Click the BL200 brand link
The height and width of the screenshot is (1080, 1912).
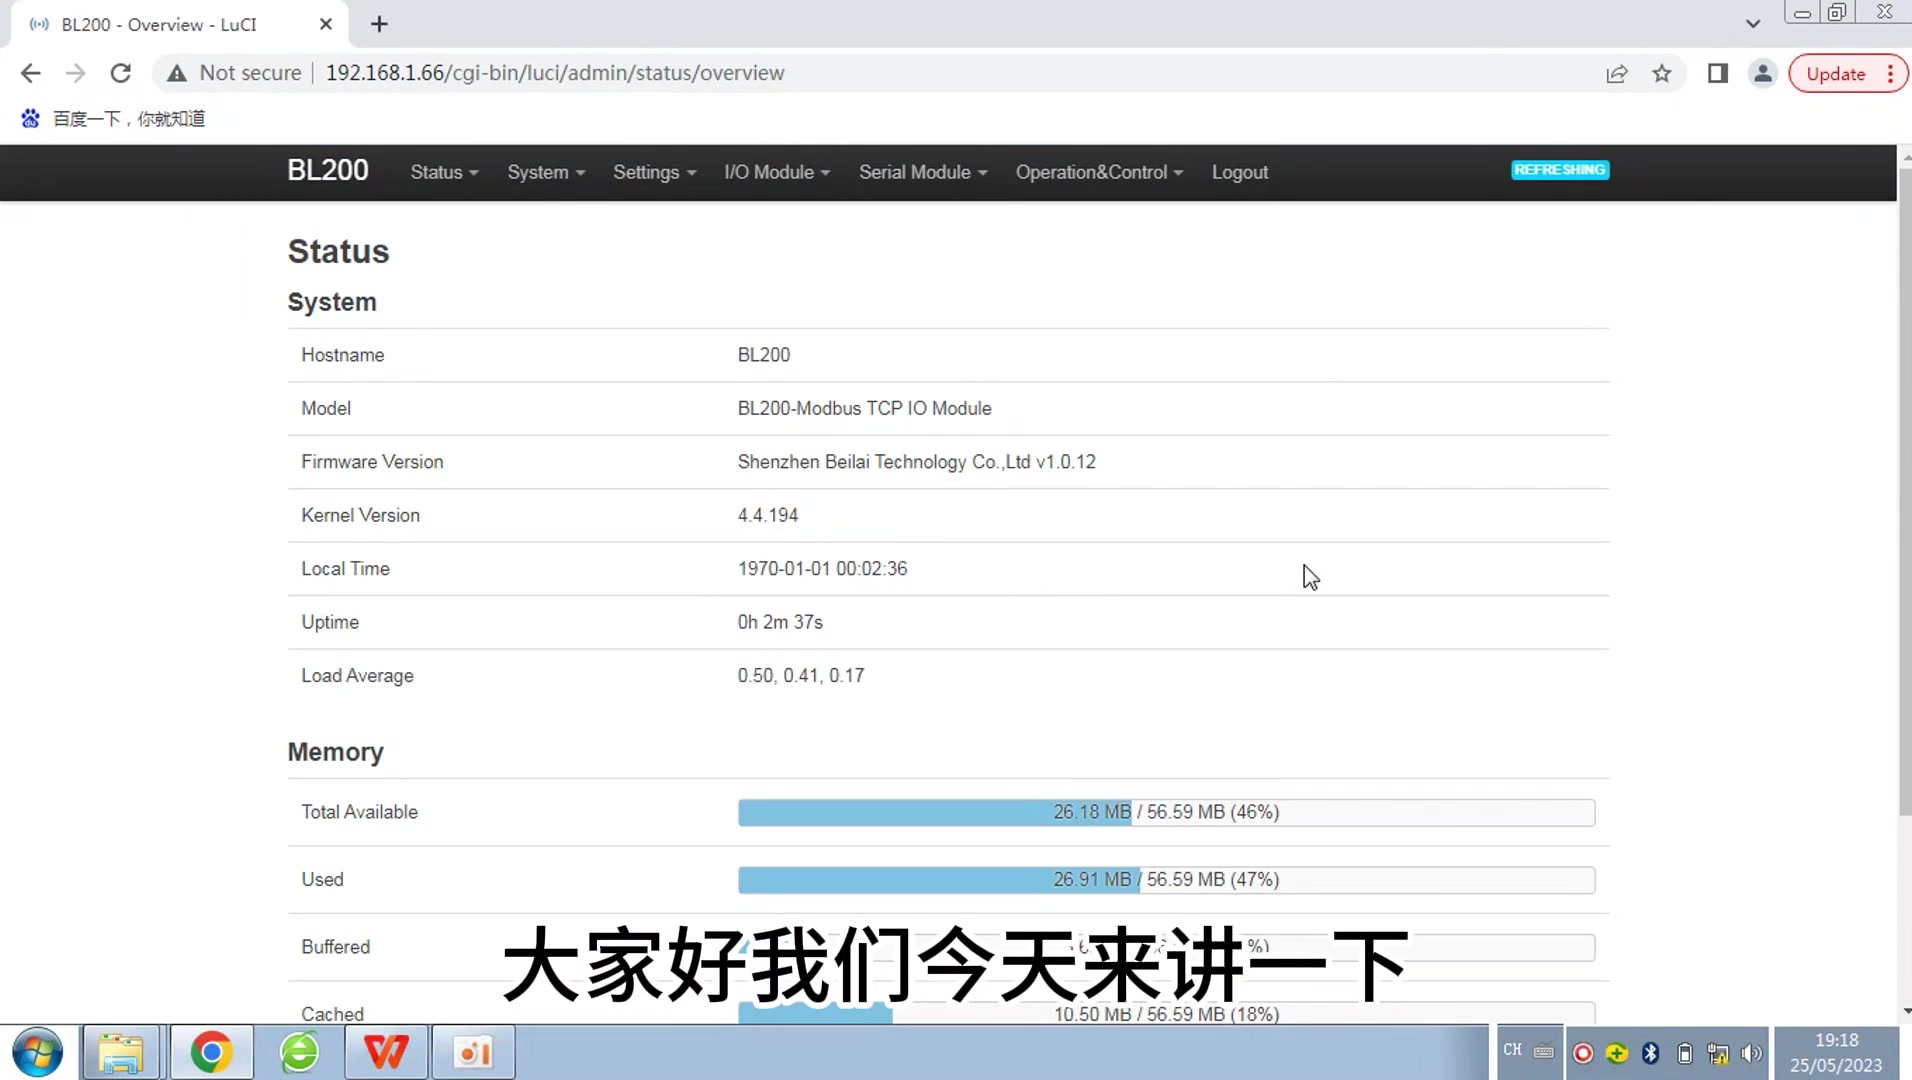[x=328, y=171]
